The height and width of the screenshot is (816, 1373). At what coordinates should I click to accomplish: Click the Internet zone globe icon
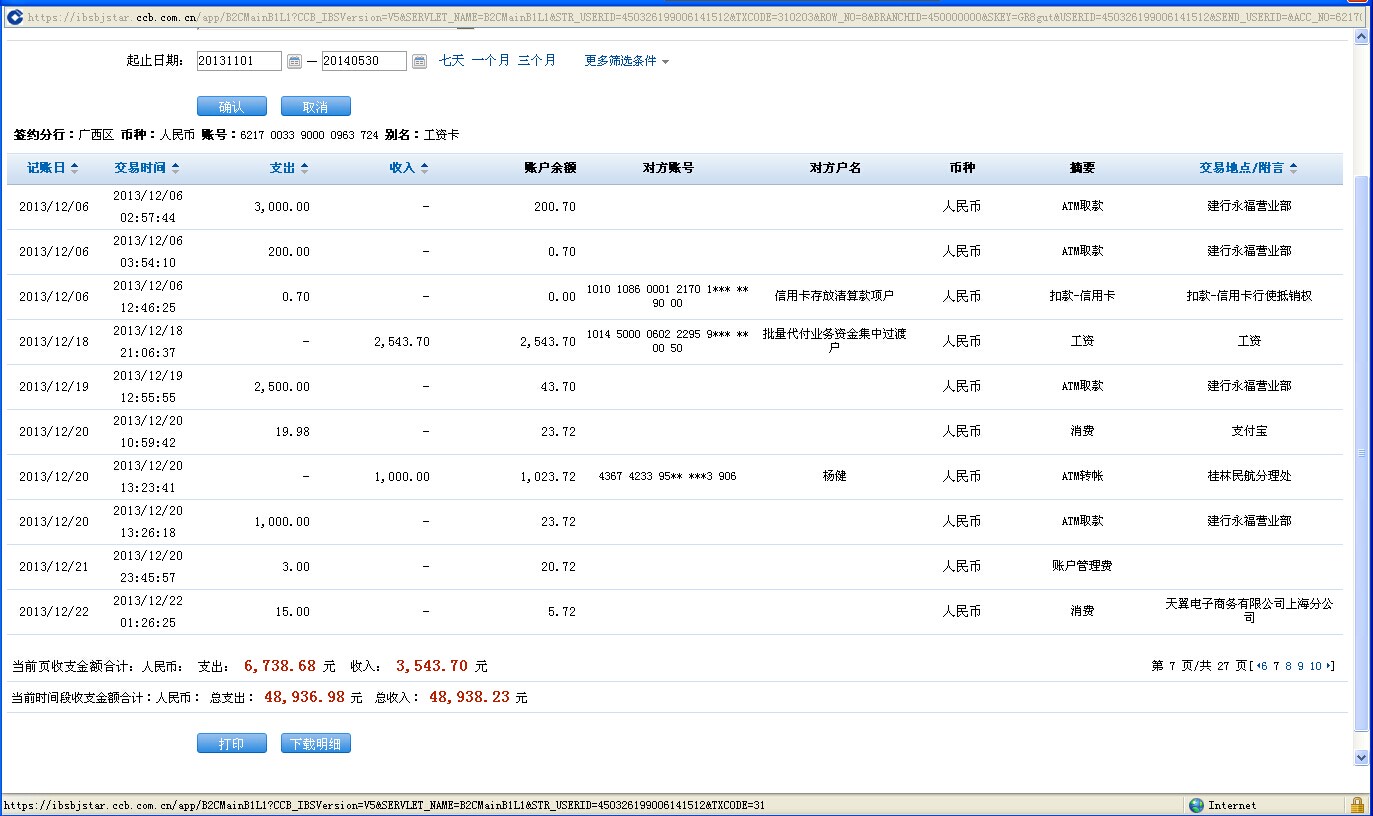(1197, 805)
